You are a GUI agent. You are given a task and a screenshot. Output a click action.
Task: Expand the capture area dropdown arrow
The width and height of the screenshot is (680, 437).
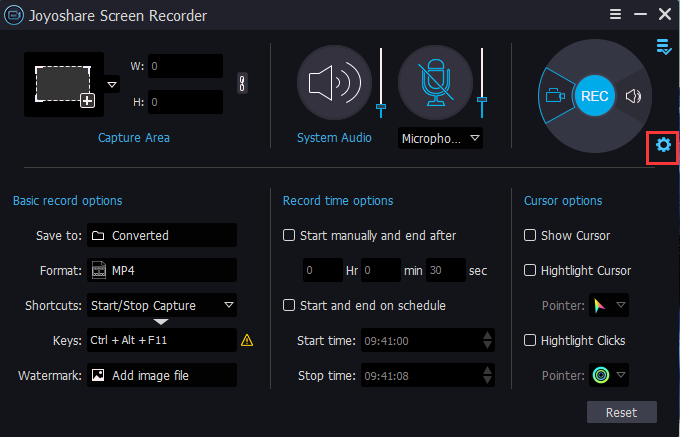coord(112,84)
